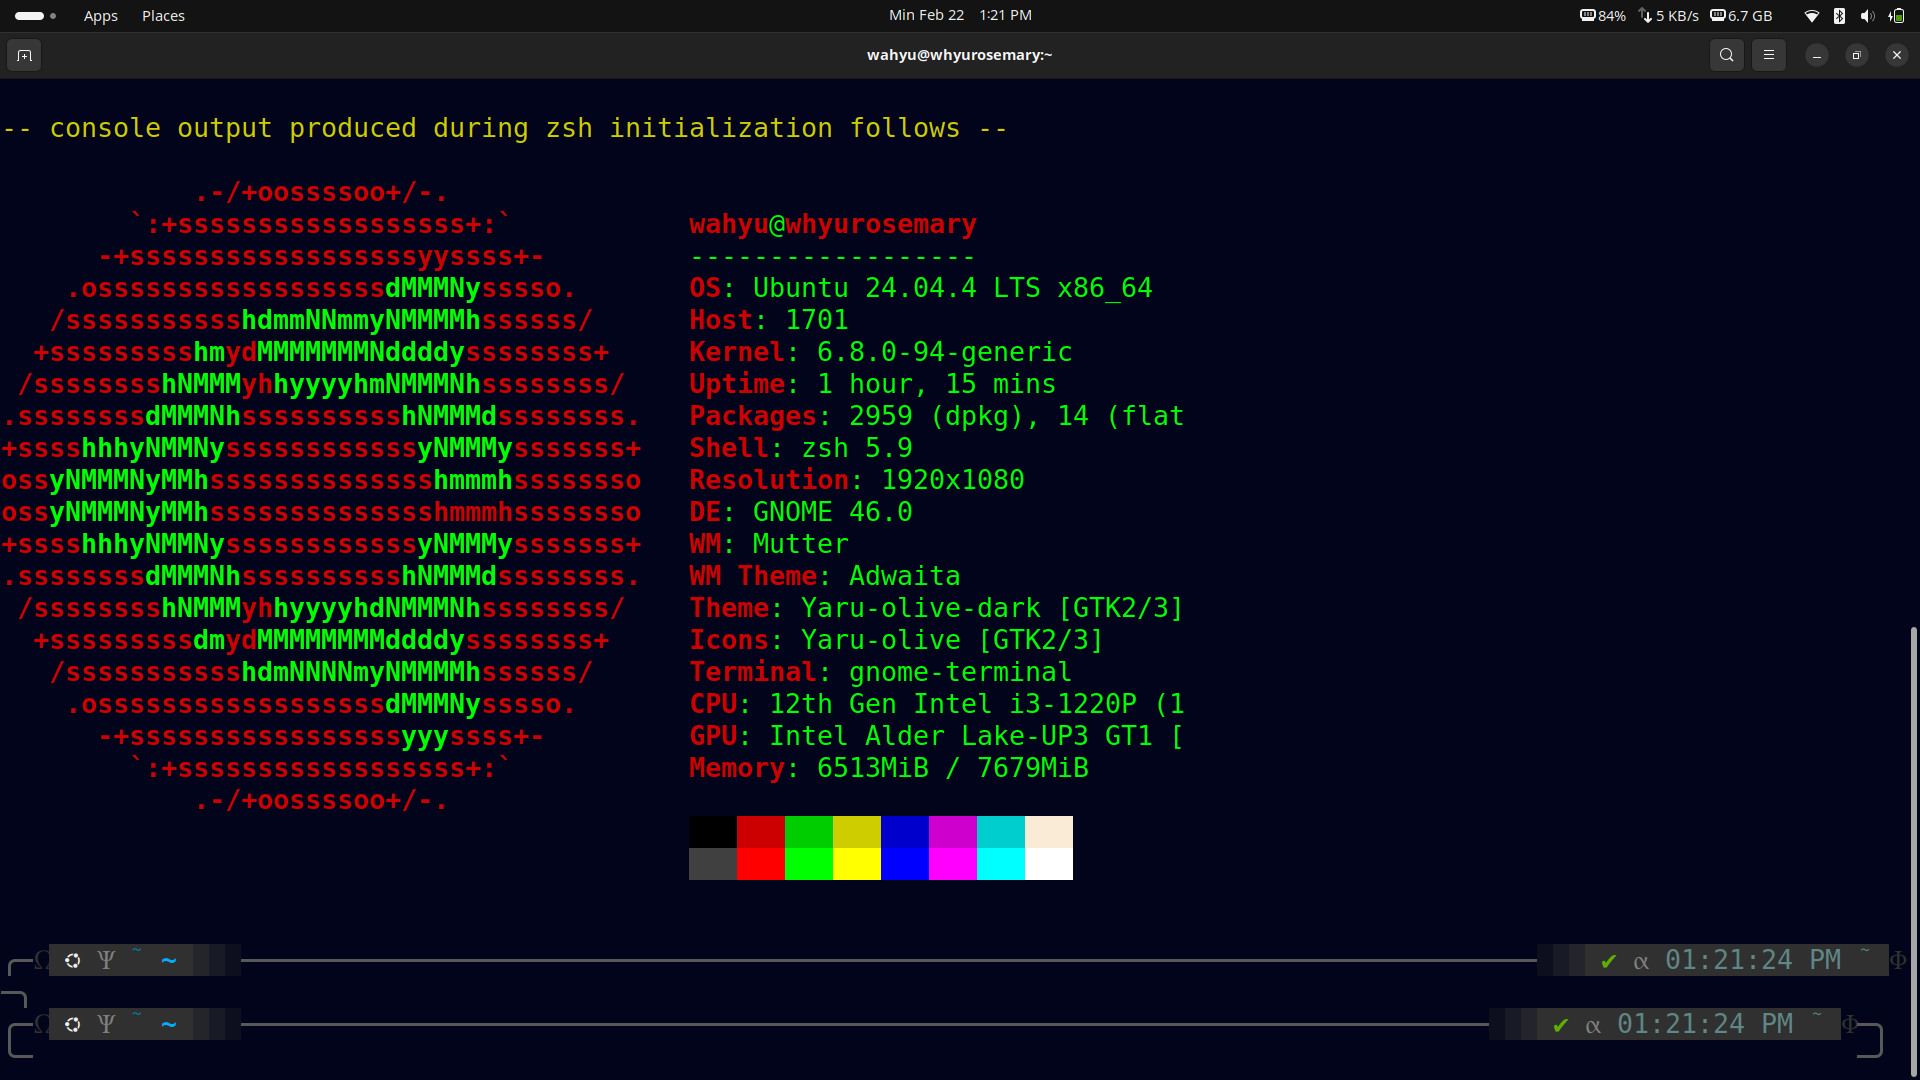Viewport: 1920px width, 1080px height.
Task: Click the Wi-Fi status icon
Action: click(x=1811, y=15)
